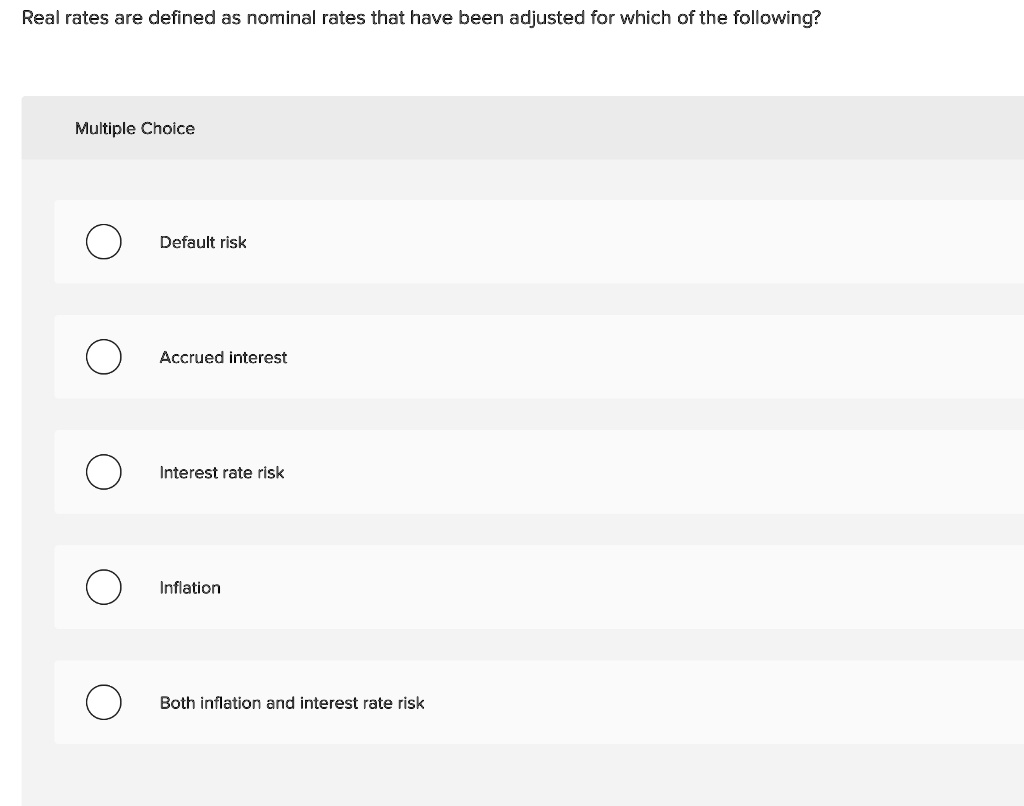Click the blank area of Accrued interest row
Screen dimensions: 1024x806
pyautogui.click(x=653, y=357)
